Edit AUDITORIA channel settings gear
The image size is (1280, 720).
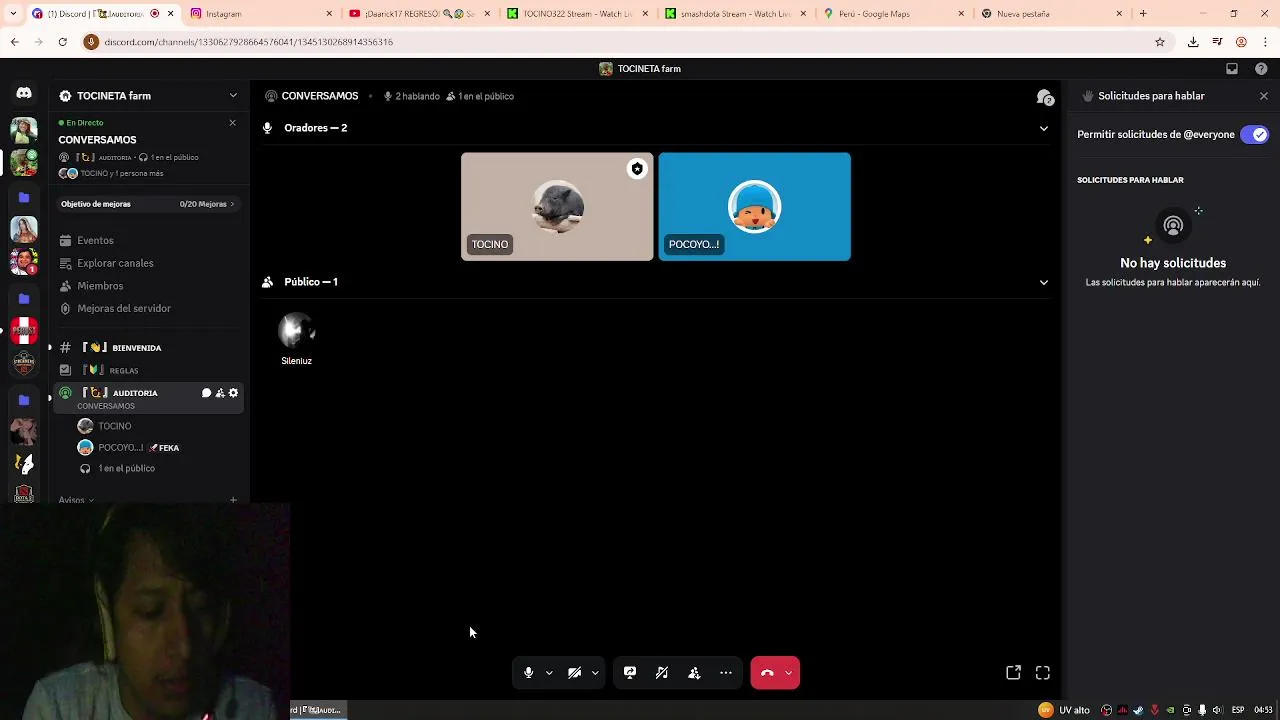point(234,393)
